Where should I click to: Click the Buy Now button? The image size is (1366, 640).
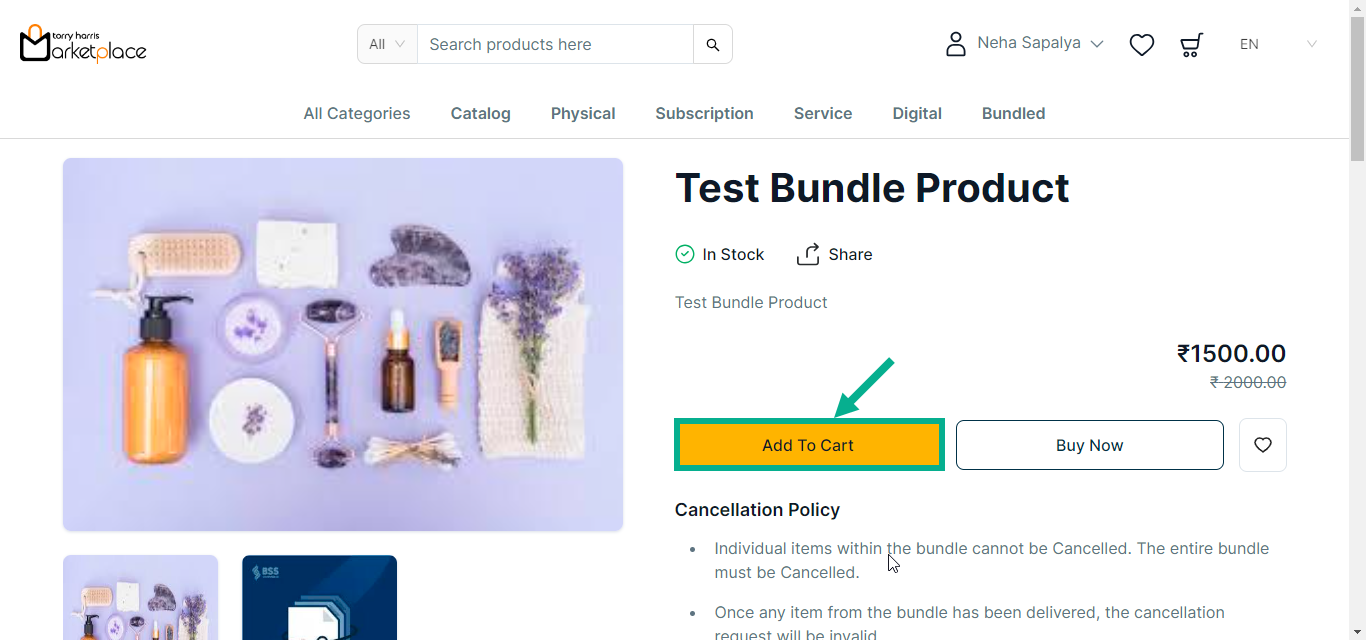click(1089, 445)
